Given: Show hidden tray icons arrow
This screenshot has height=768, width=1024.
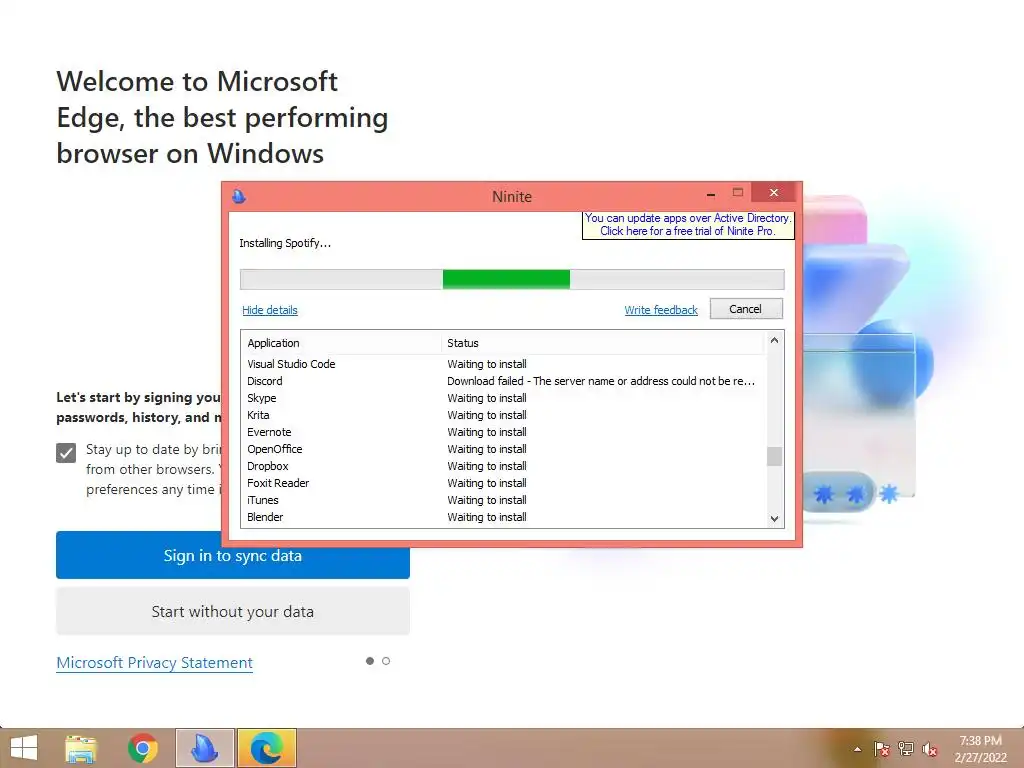Looking at the screenshot, I should coord(857,749).
